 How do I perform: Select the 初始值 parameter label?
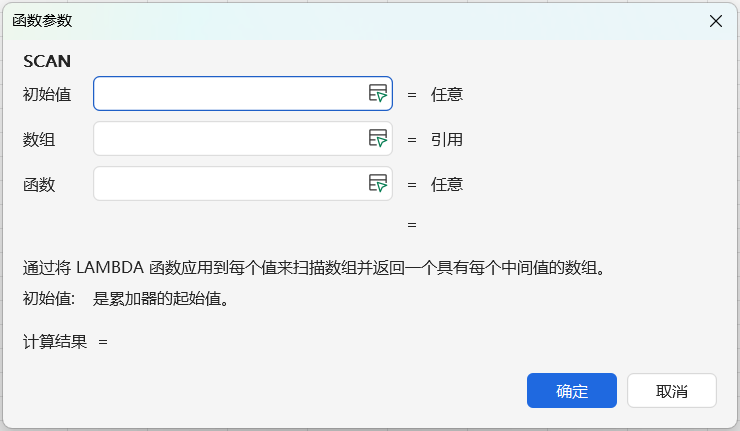click(47, 95)
